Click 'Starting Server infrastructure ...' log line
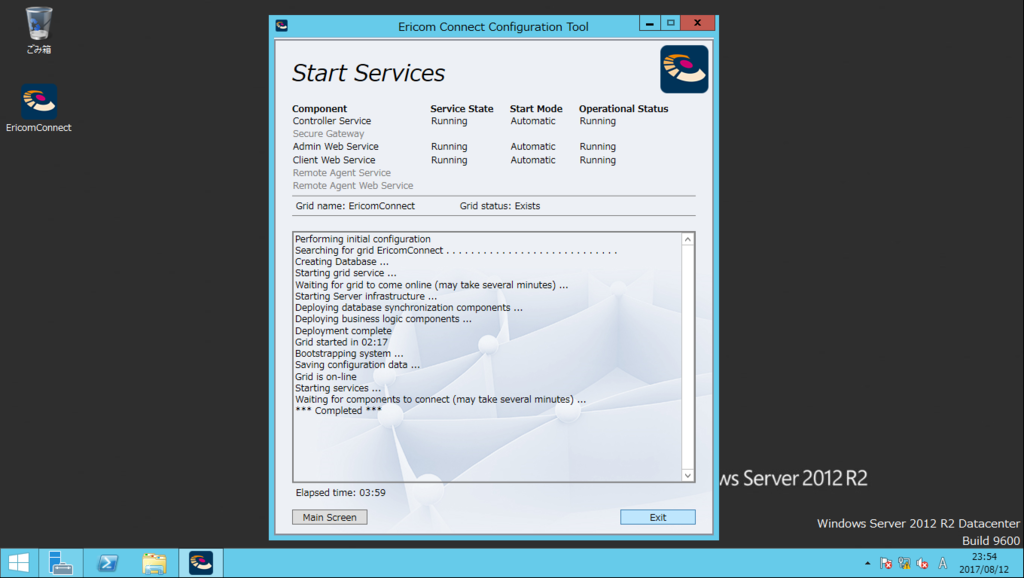 366,297
